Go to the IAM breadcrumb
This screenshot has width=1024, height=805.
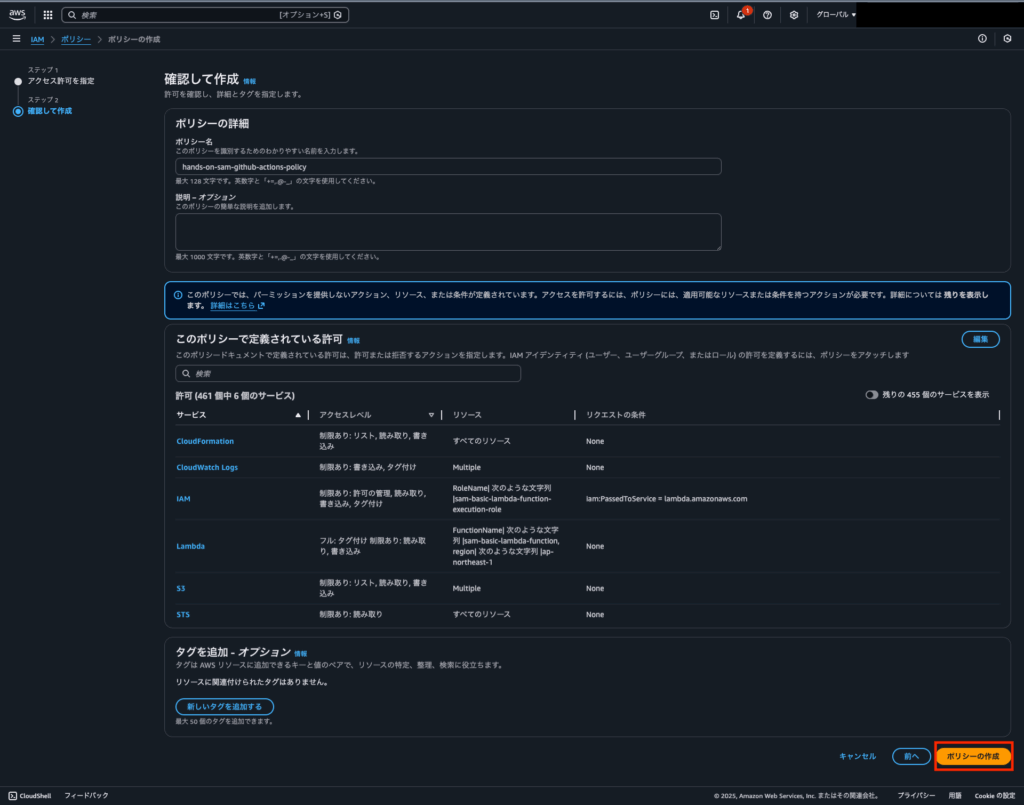(x=37, y=38)
